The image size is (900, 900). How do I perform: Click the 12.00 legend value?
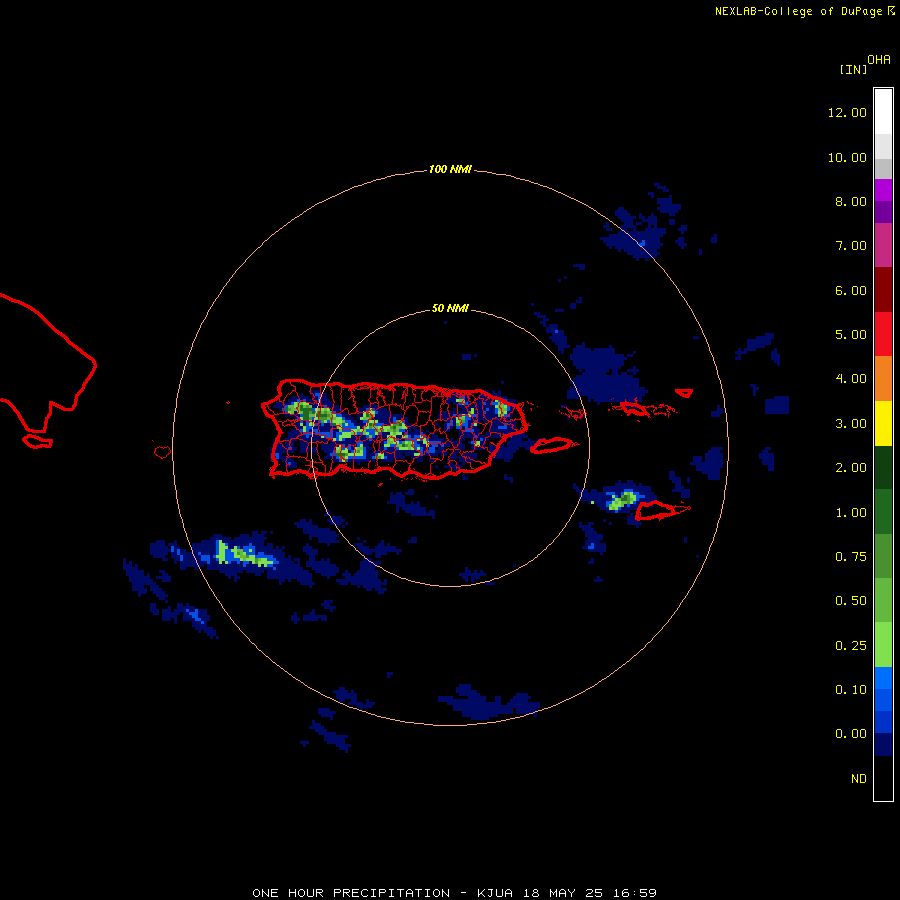coord(847,112)
